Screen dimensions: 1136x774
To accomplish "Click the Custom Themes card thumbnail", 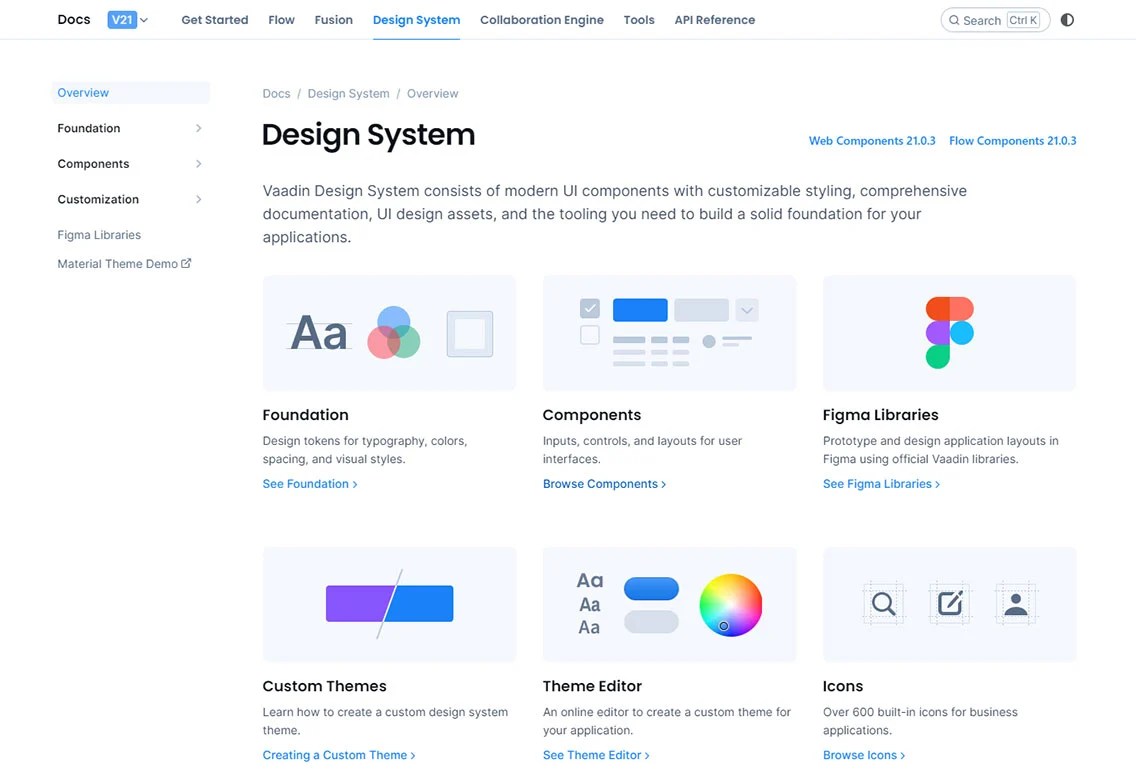I will coord(389,604).
